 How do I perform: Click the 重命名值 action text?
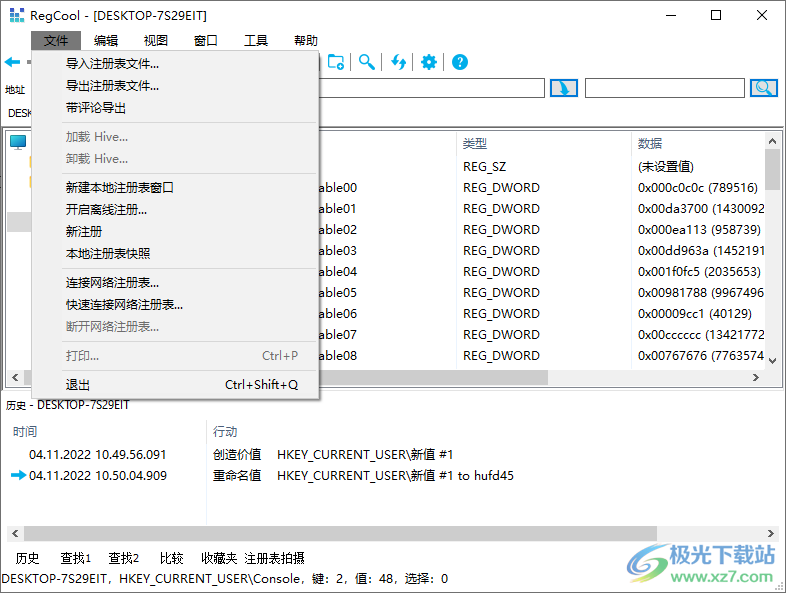[237, 476]
